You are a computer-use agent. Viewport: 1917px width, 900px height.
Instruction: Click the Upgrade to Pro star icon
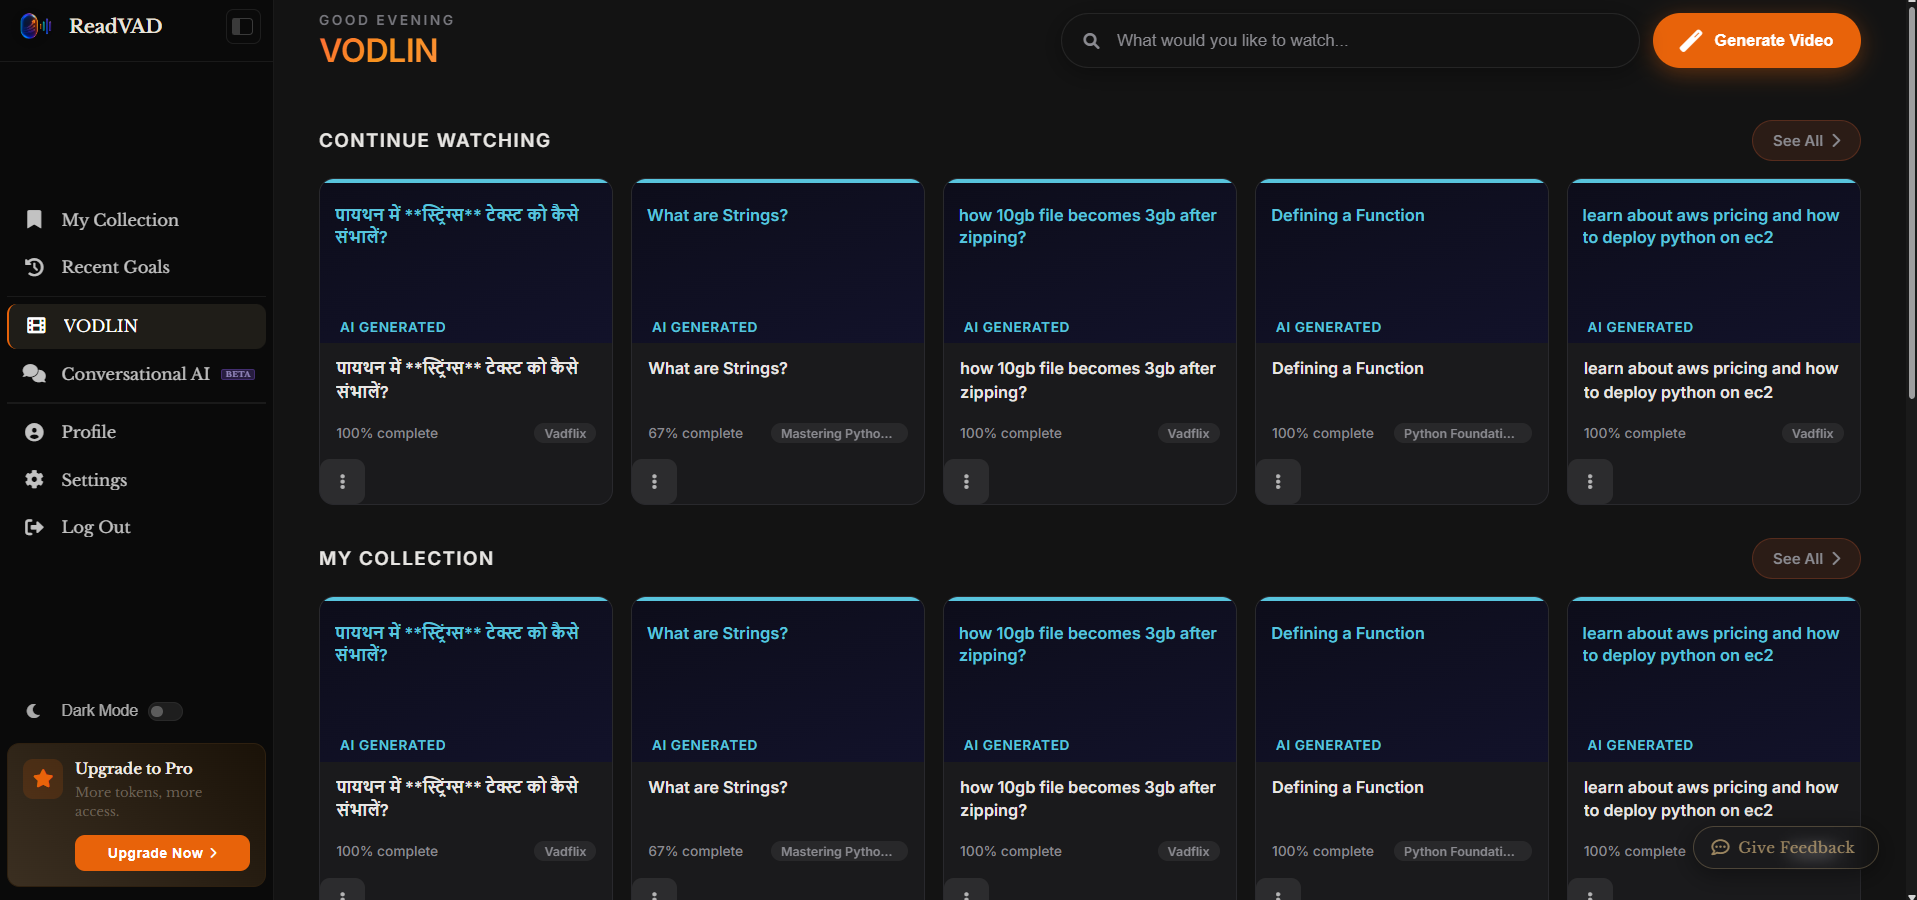(x=43, y=778)
